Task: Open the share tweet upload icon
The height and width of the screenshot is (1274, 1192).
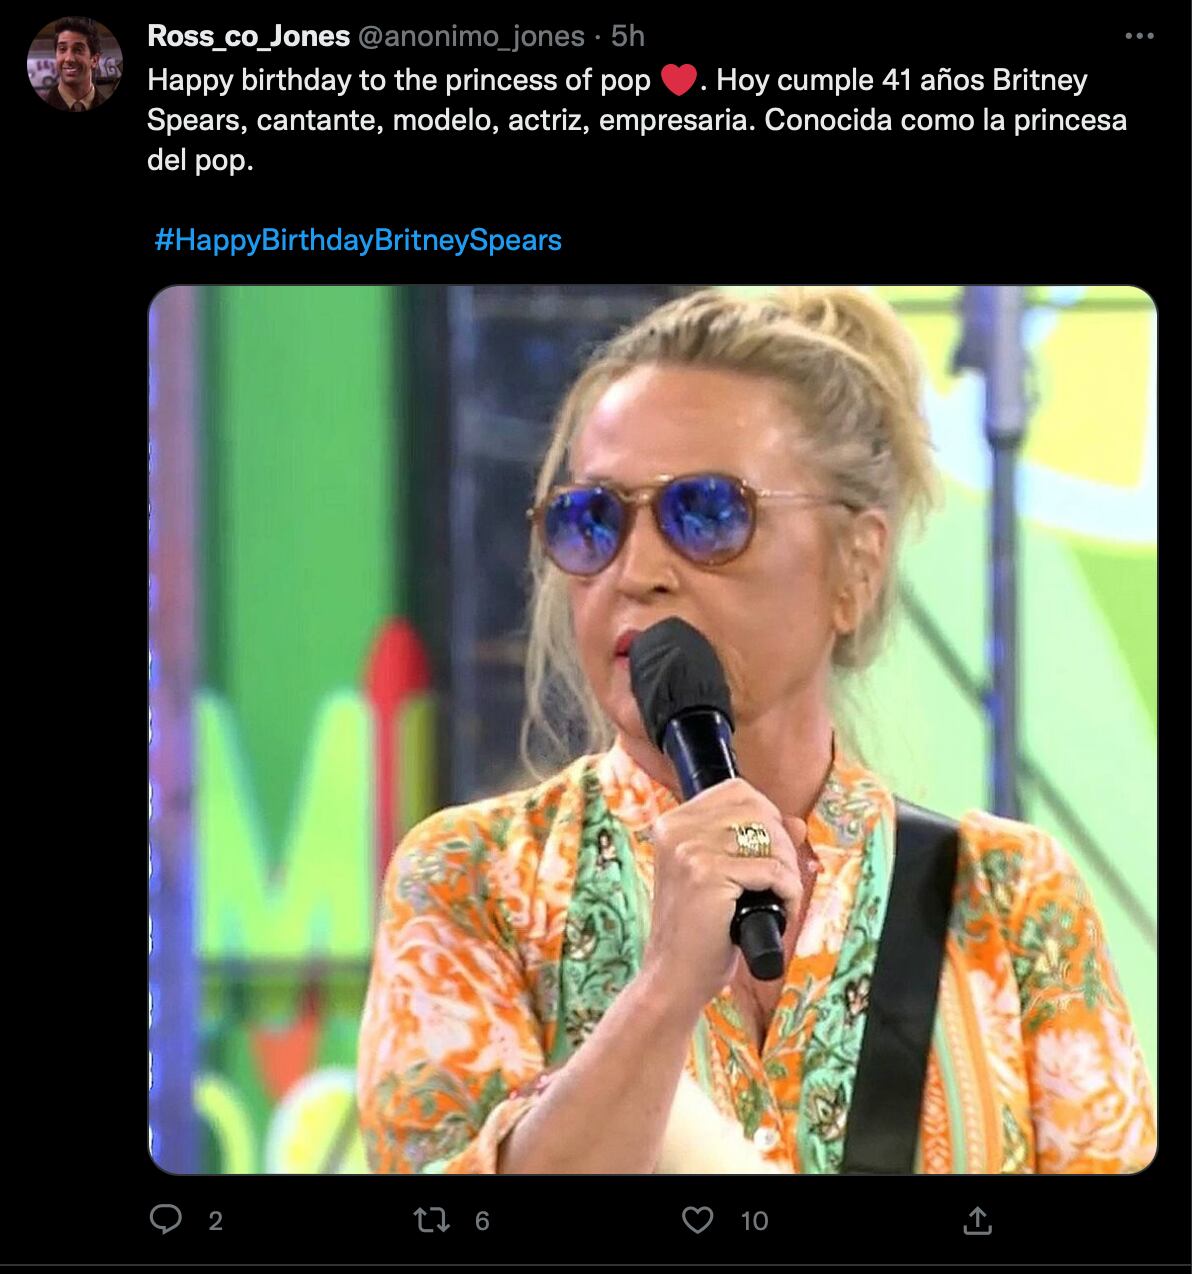Action: coord(976,1219)
